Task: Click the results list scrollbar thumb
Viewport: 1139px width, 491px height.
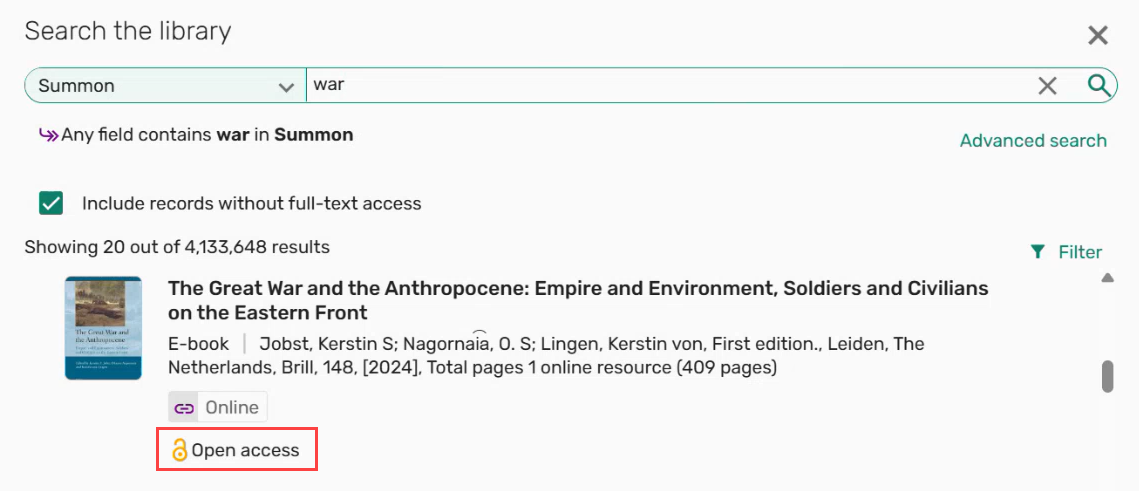Action: 1107,377
